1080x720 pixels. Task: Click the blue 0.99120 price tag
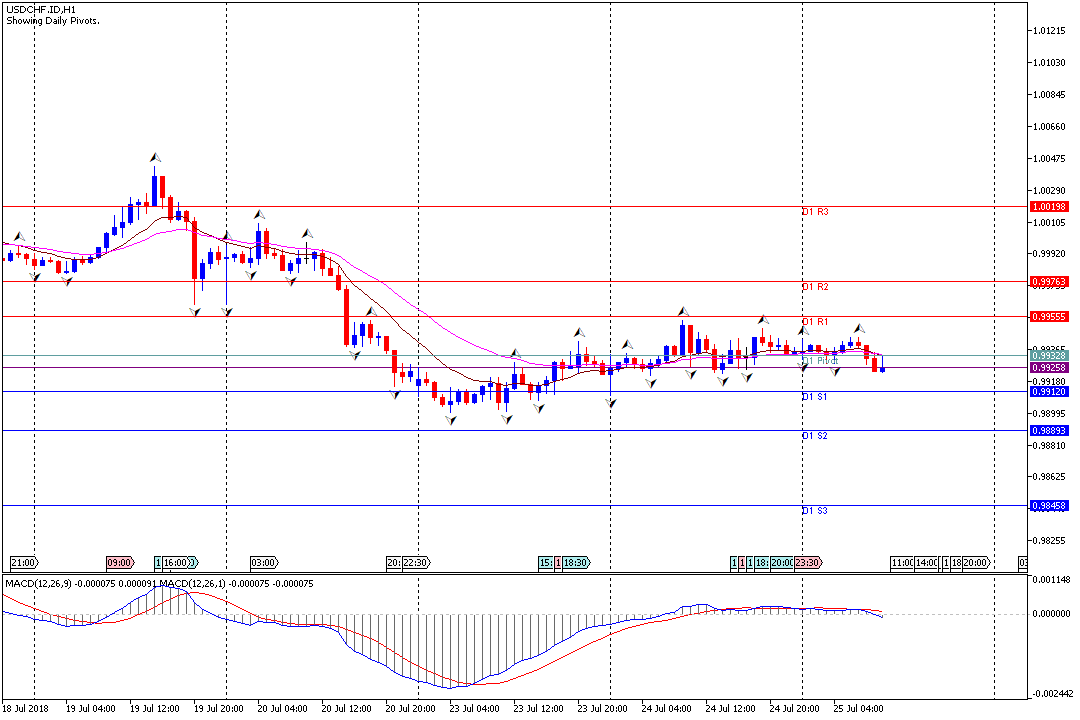tap(1049, 391)
